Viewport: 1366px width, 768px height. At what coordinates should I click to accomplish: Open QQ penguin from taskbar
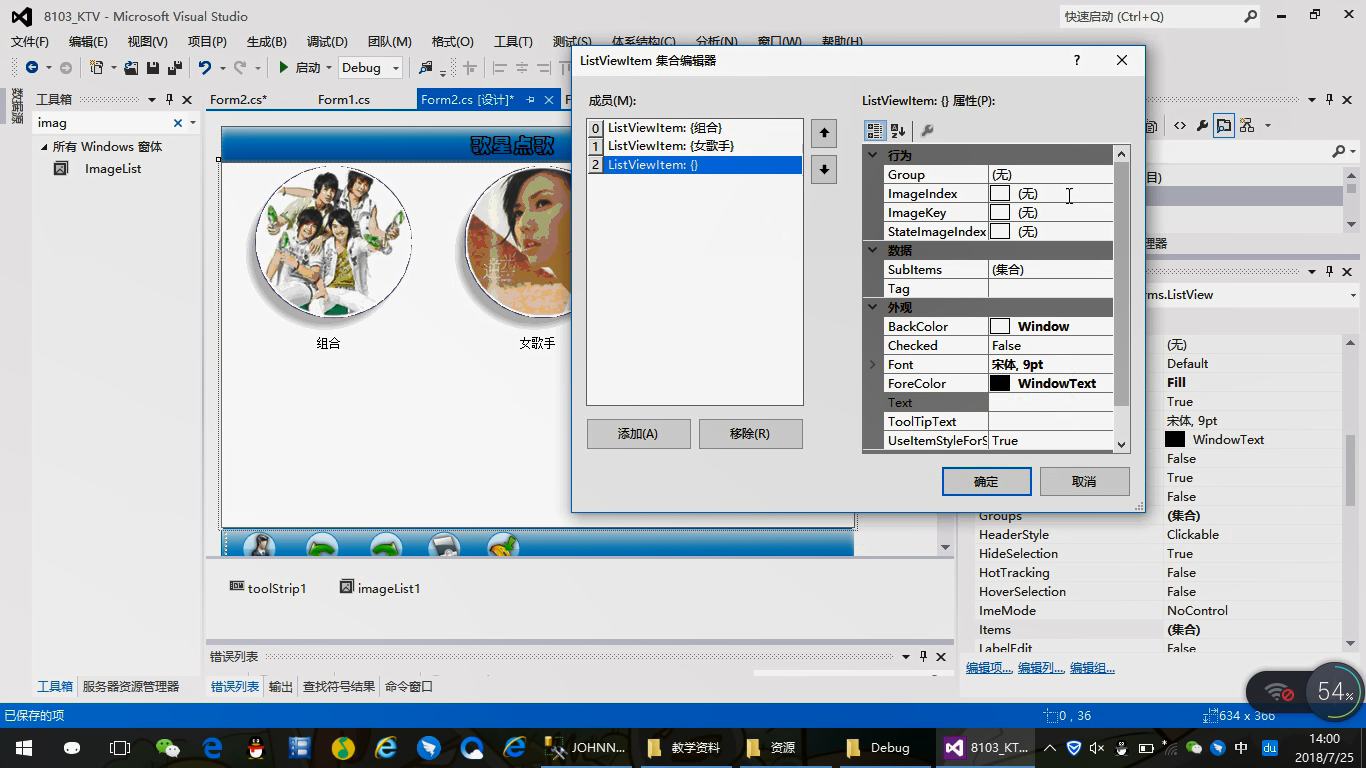pos(255,747)
